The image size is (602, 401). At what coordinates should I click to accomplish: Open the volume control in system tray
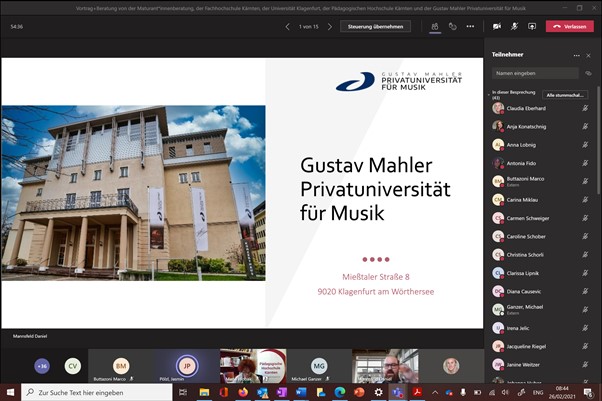tap(505, 392)
